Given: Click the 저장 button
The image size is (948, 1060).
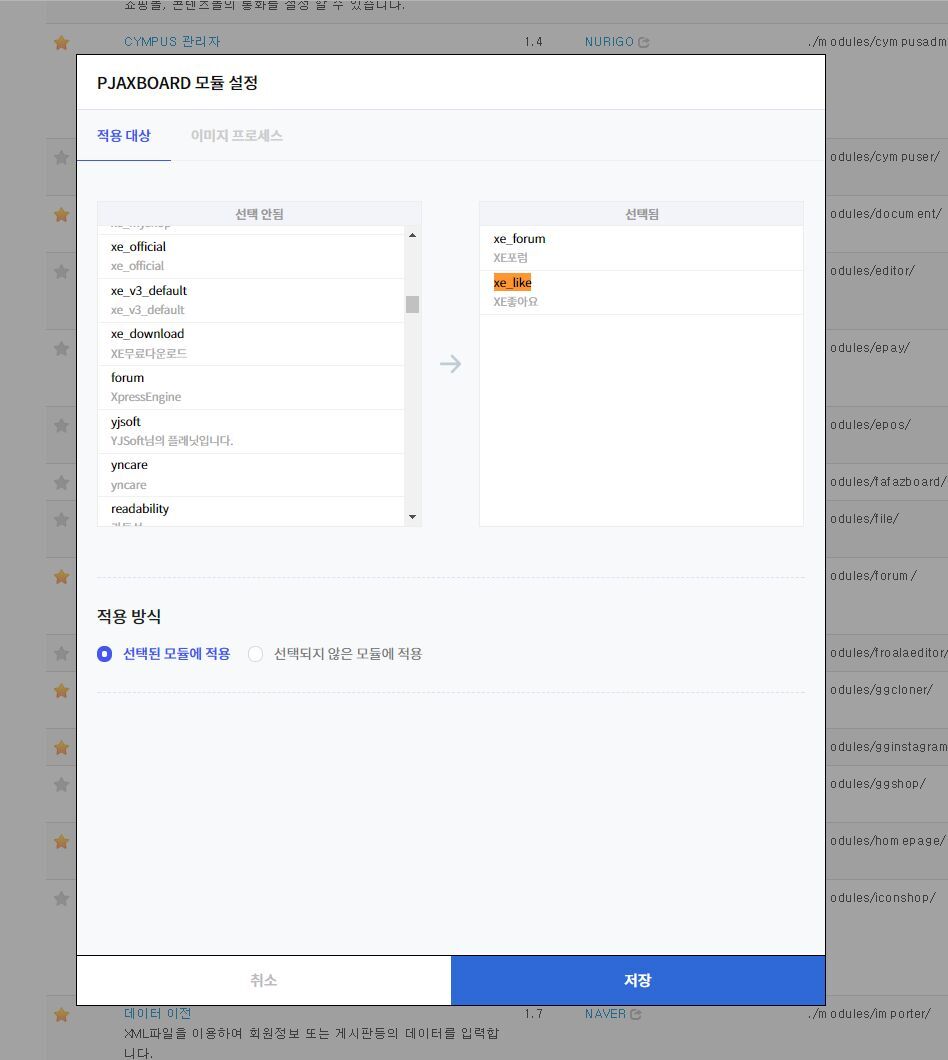Looking at the screenshot, I should tap(638, 980).
